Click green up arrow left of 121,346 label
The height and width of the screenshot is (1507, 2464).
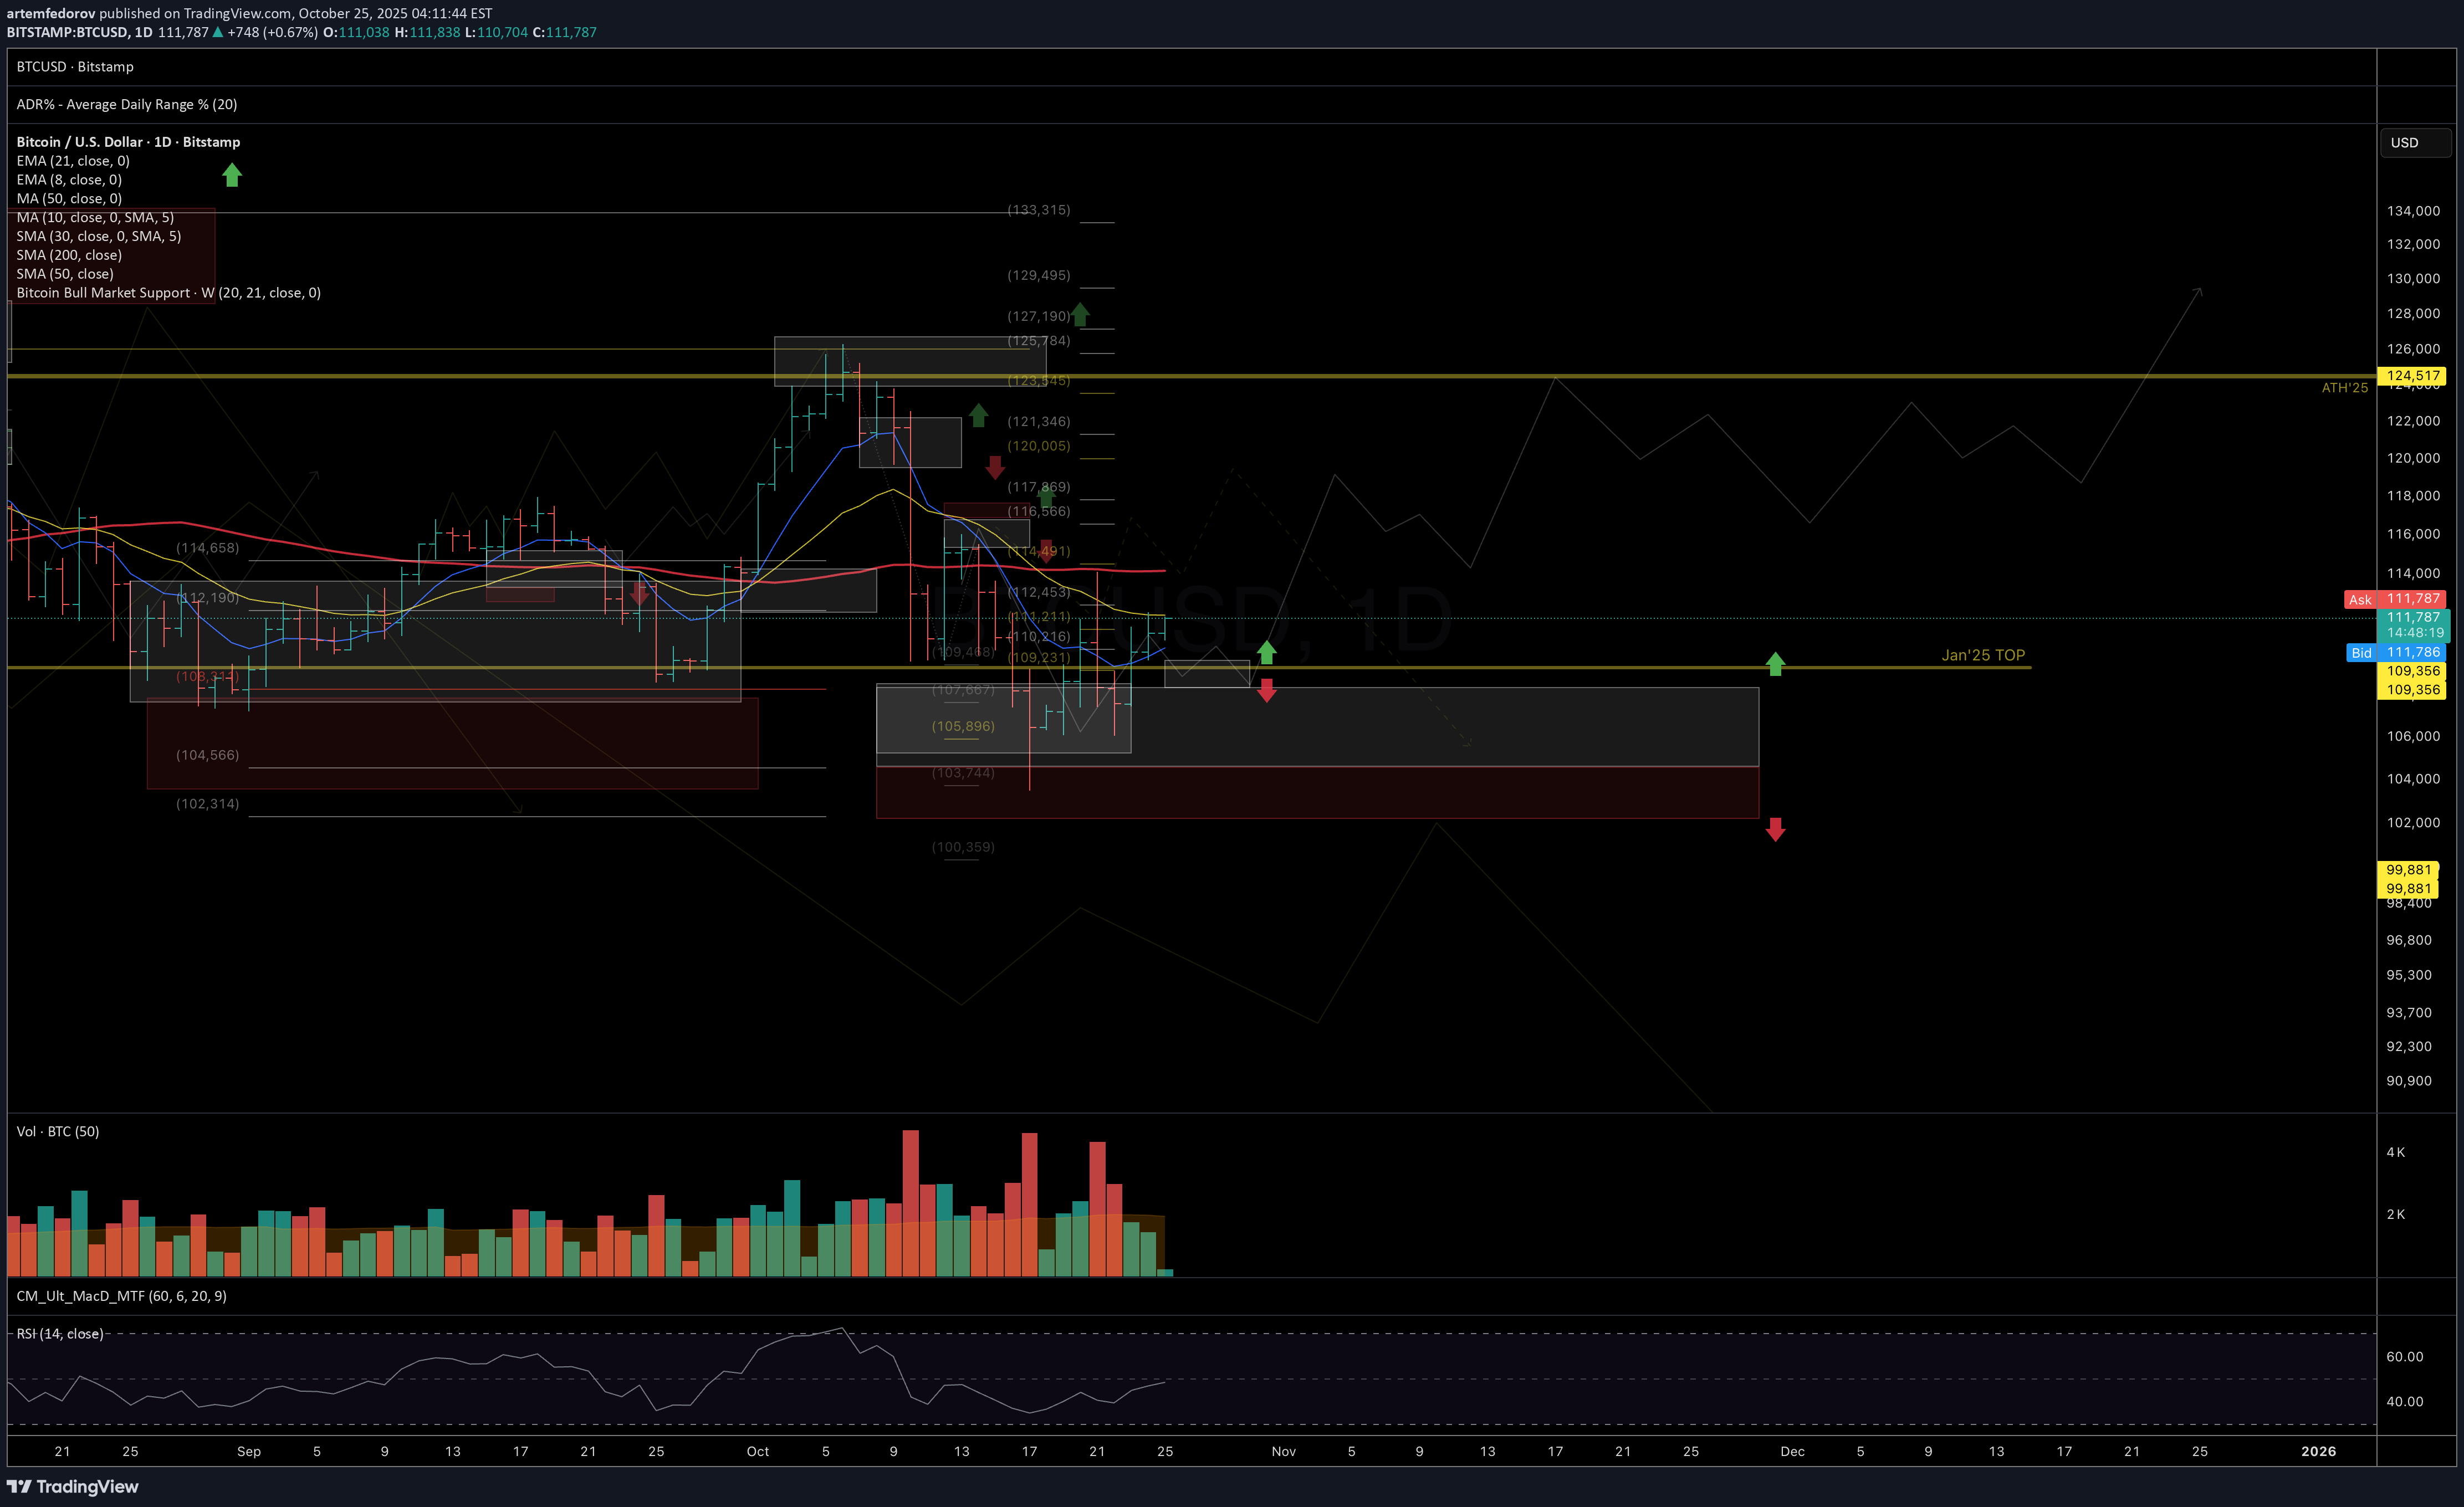click(x=978, y=414)
